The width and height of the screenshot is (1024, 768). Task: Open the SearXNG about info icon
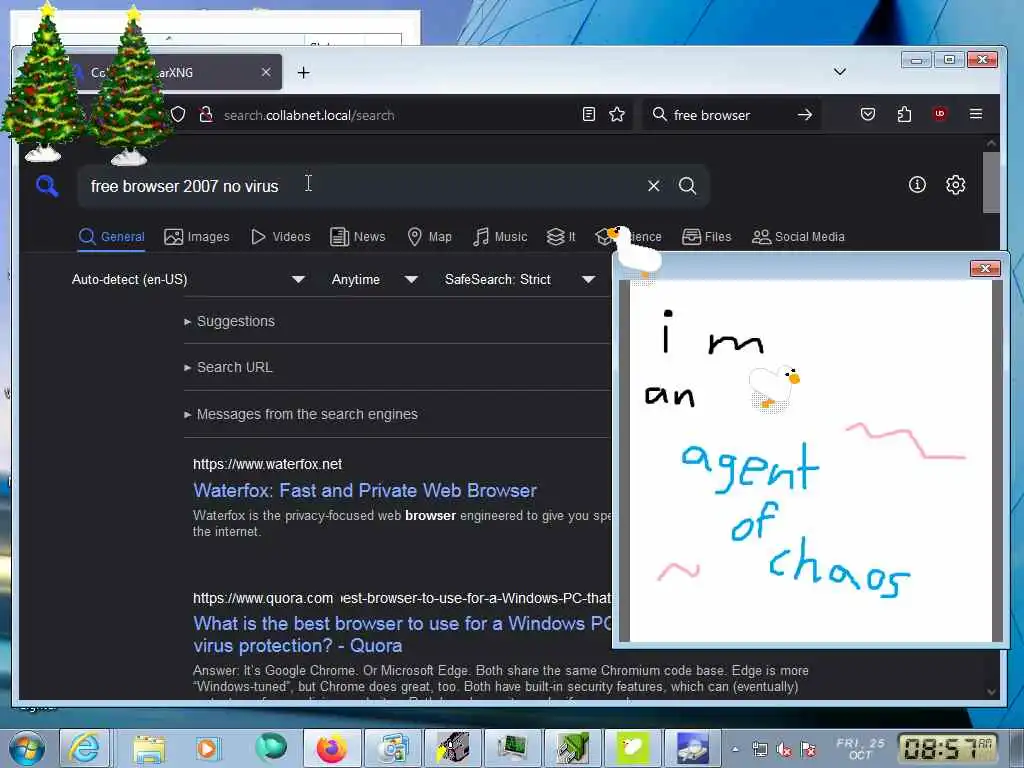[x=917, y=185]
